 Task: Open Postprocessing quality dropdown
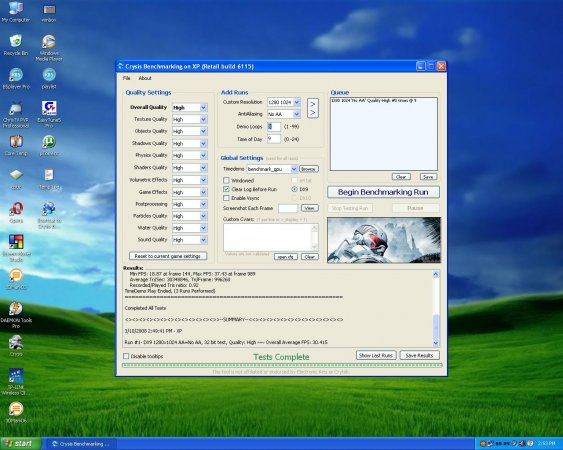(x=204, y=204)
